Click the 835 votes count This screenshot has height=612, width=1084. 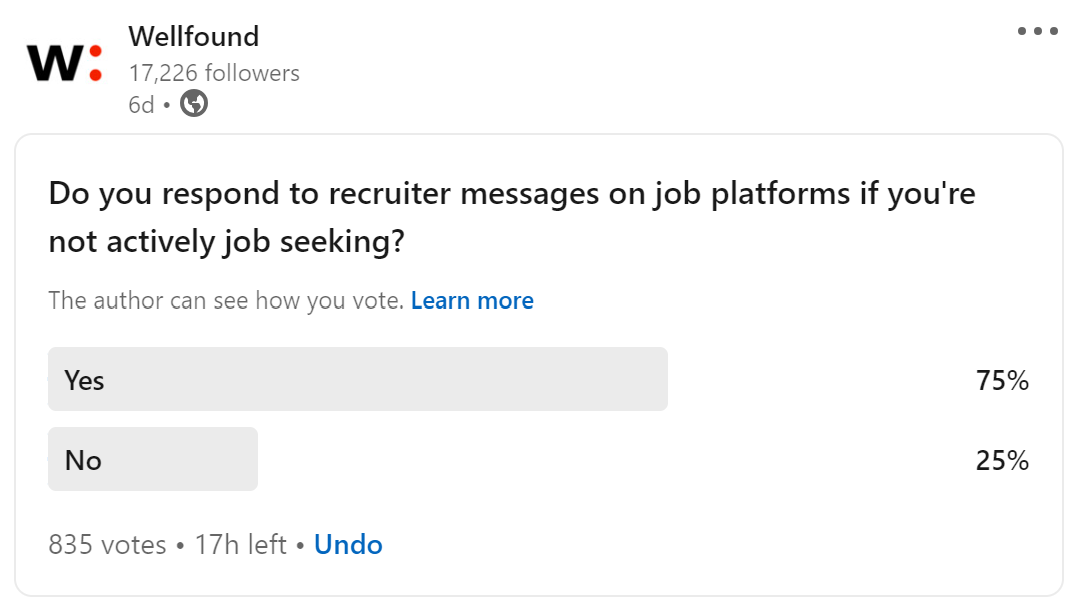(107, 545)
